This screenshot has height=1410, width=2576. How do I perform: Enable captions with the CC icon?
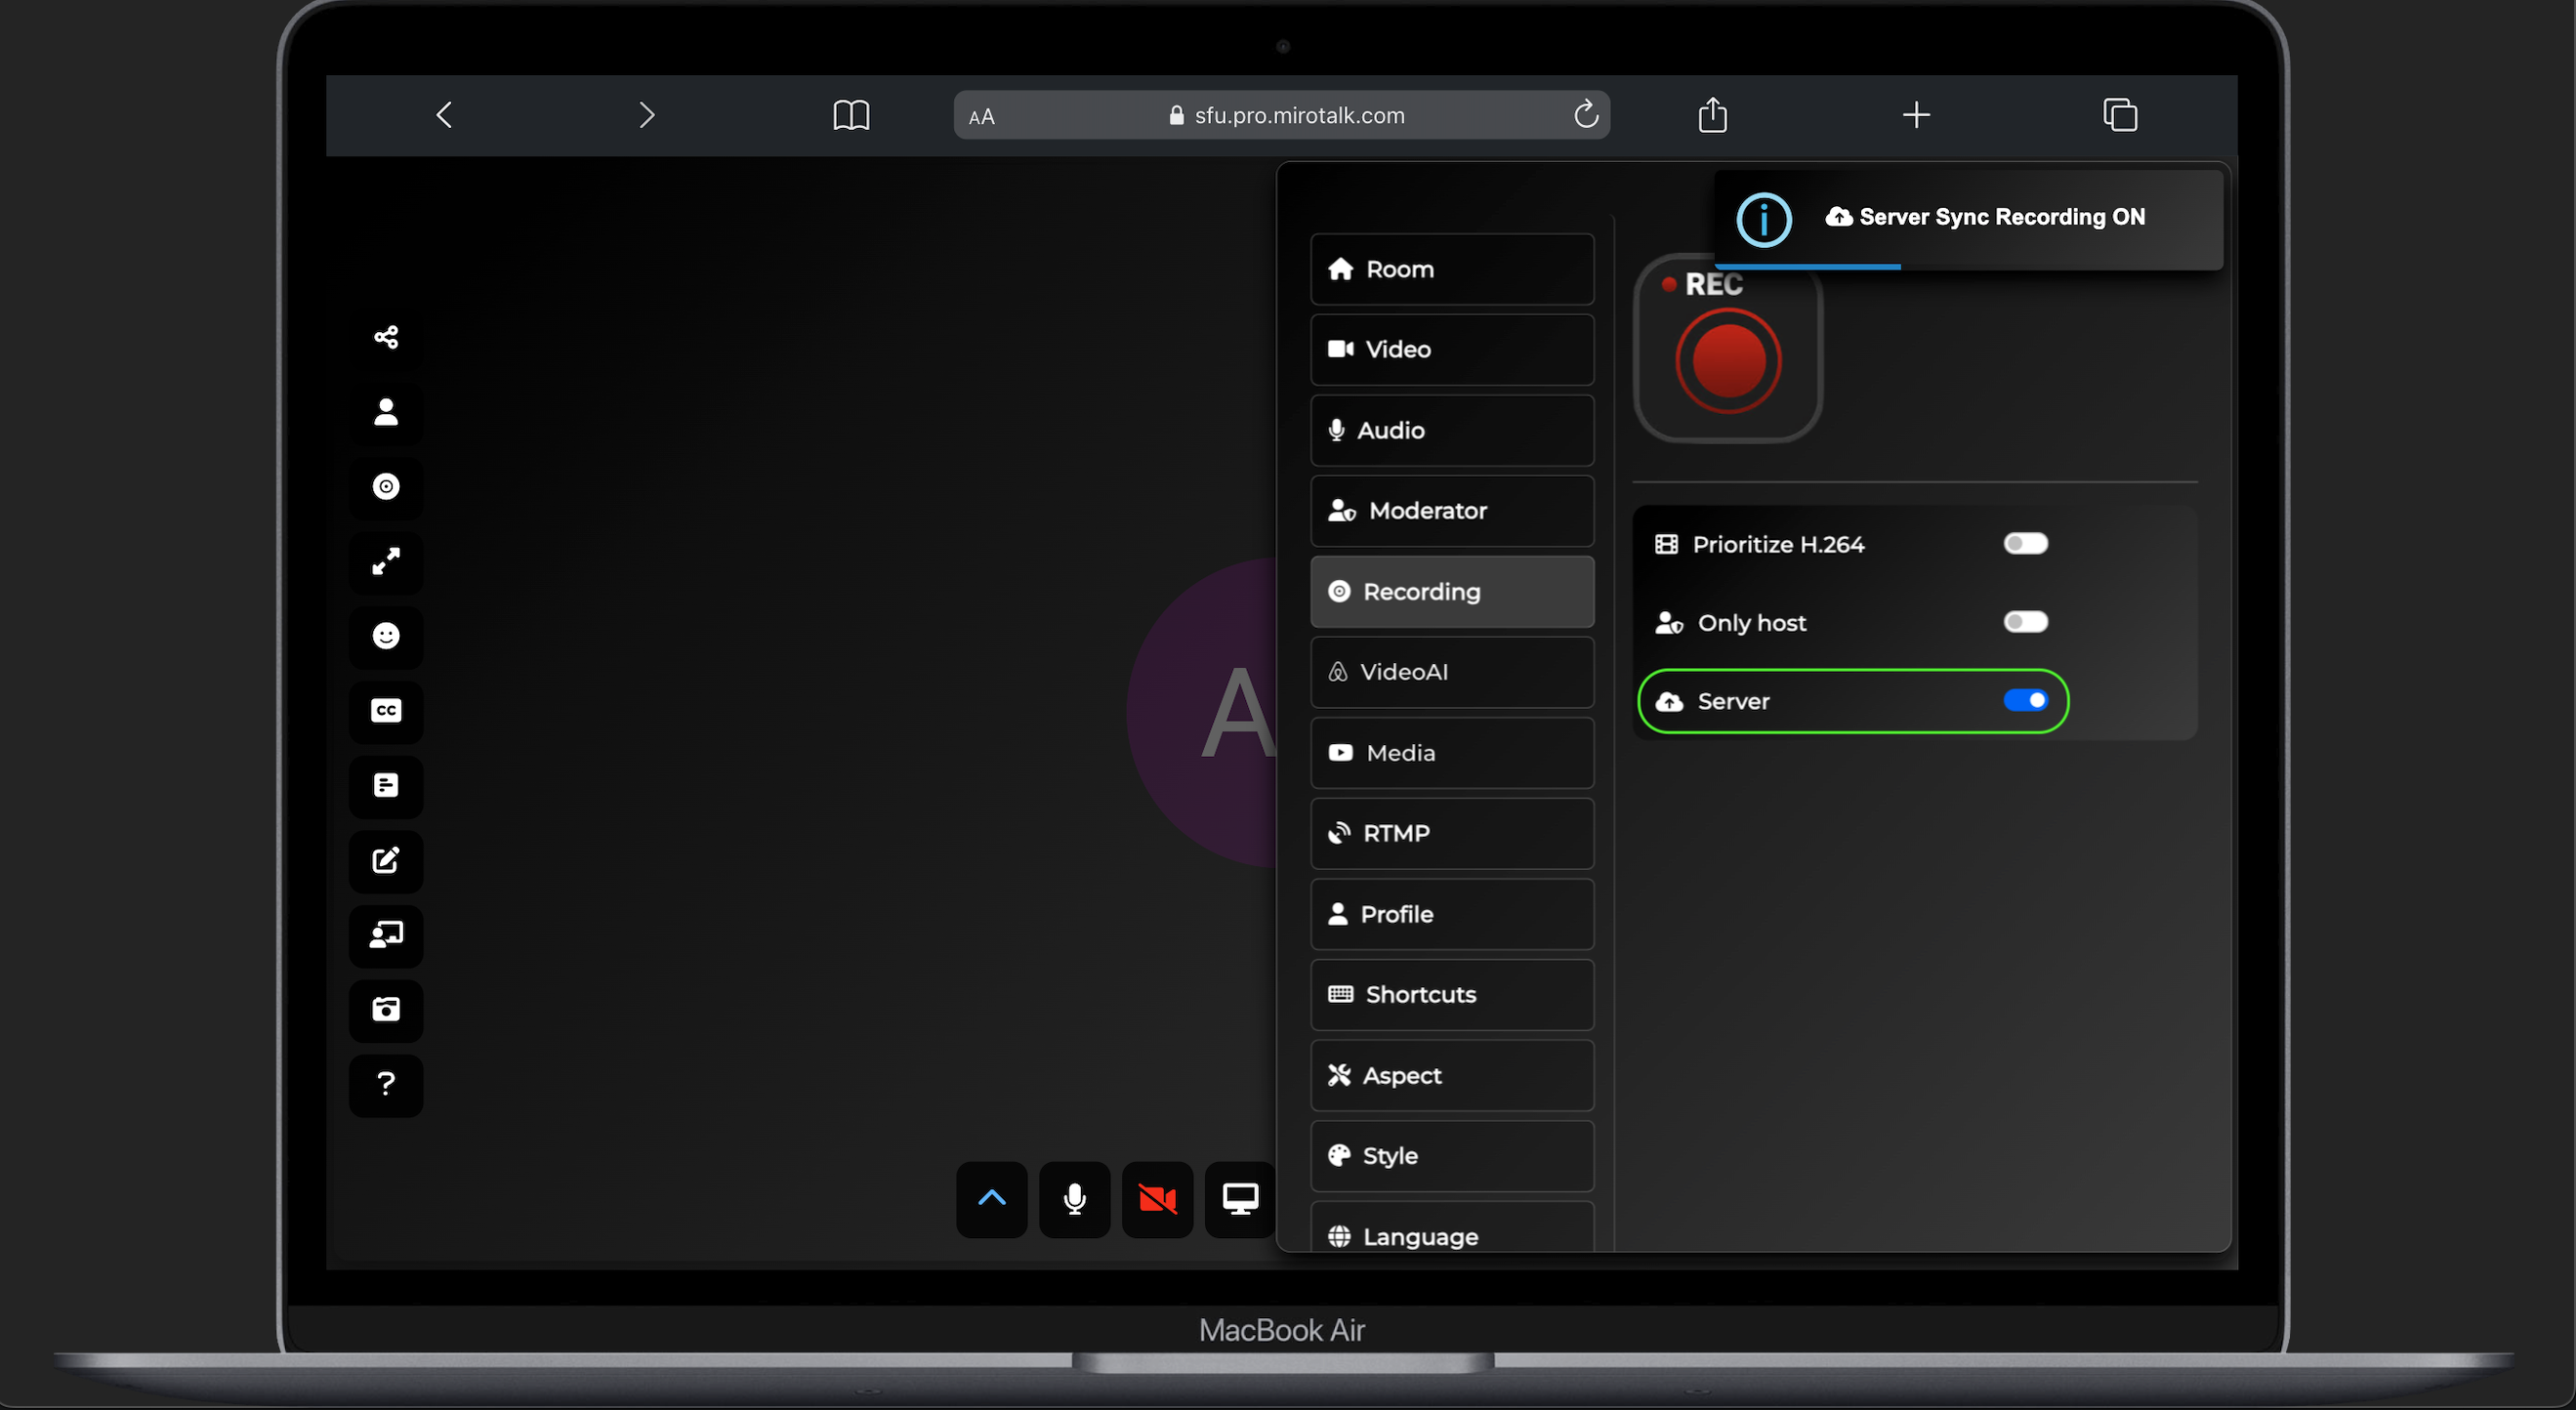pyautogui.click(x=386, y=711)
